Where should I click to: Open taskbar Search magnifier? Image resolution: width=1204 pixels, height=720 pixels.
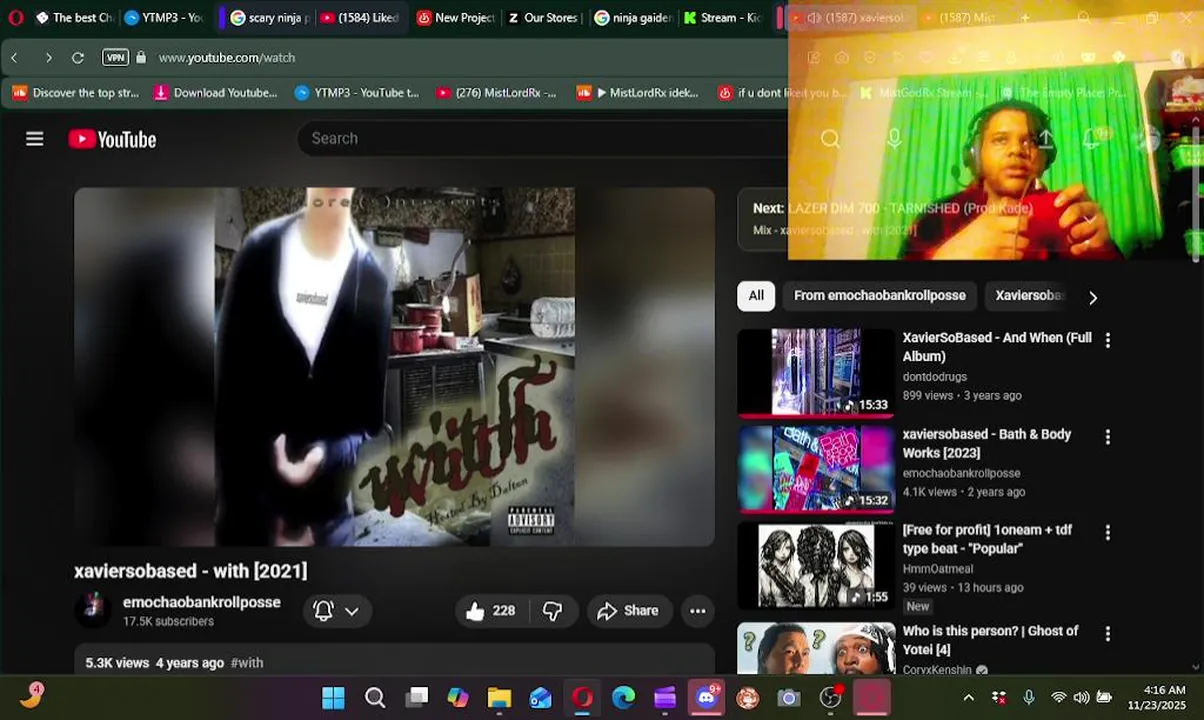(375, 697)
